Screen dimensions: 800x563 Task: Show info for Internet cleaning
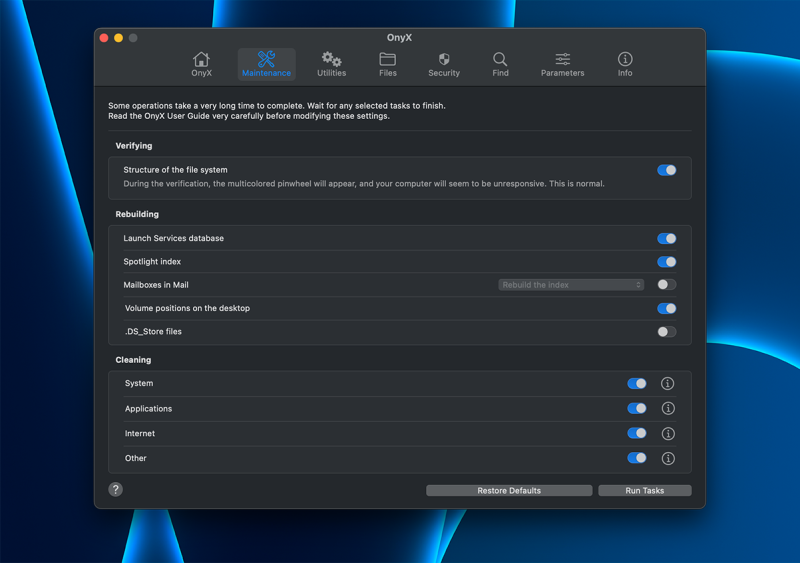pyautogui.click(x=668, y=434)
